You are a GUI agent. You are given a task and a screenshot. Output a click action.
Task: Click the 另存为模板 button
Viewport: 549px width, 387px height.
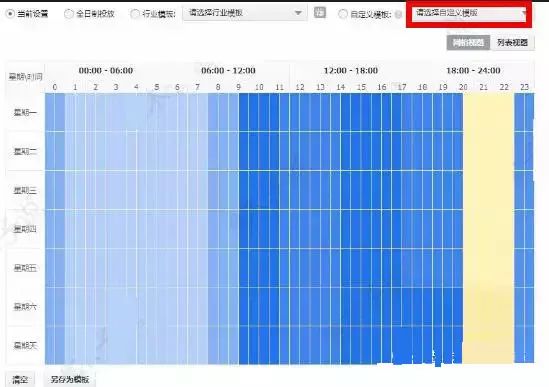click(x=70, y=379)
